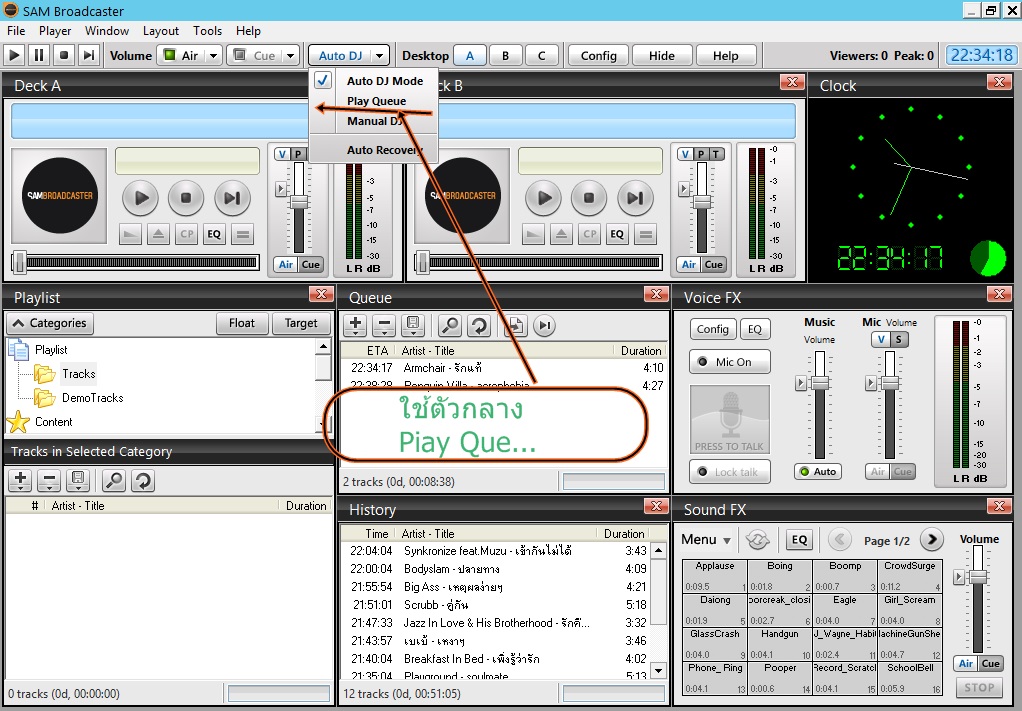
Task: Add track in Tracks in Selected Category
Action: click(x=20, y=480)
